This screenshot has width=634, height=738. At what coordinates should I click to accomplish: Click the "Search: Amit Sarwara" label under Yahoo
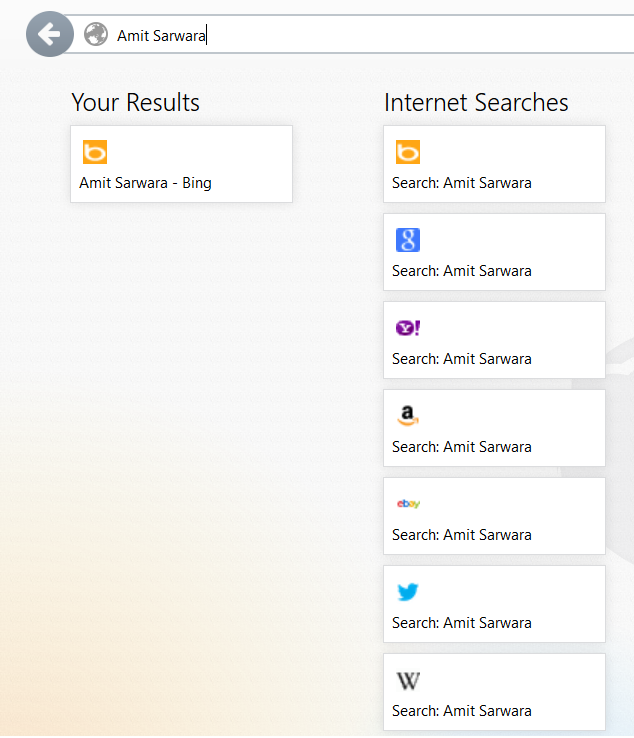(462, 359)
